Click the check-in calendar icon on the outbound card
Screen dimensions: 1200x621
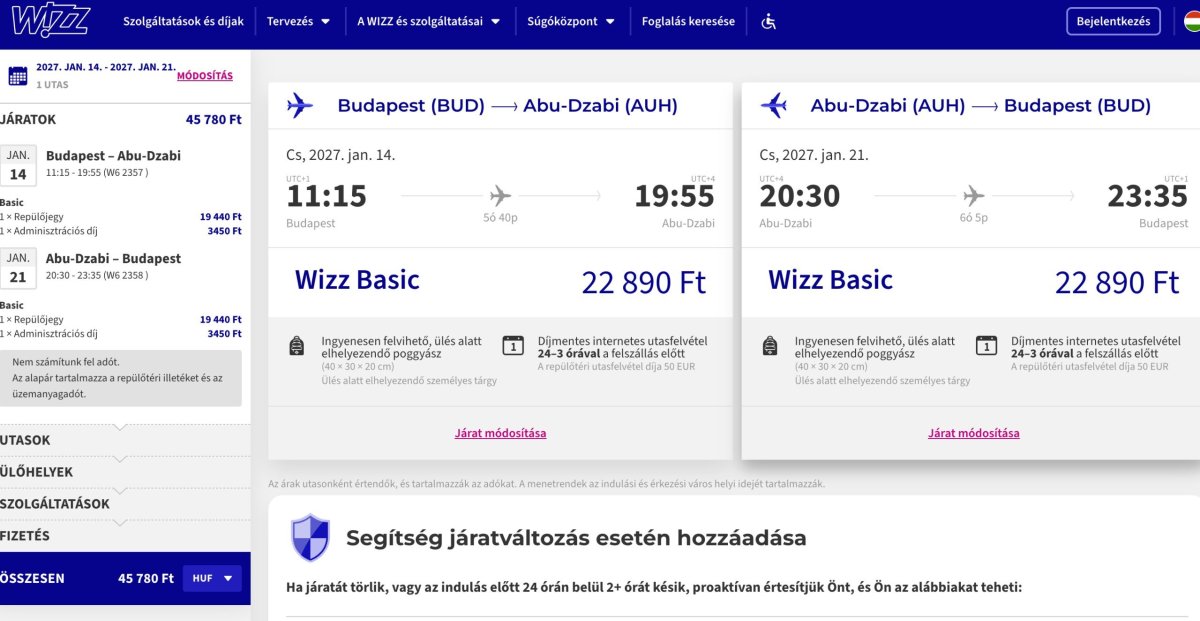coord(513,345)
